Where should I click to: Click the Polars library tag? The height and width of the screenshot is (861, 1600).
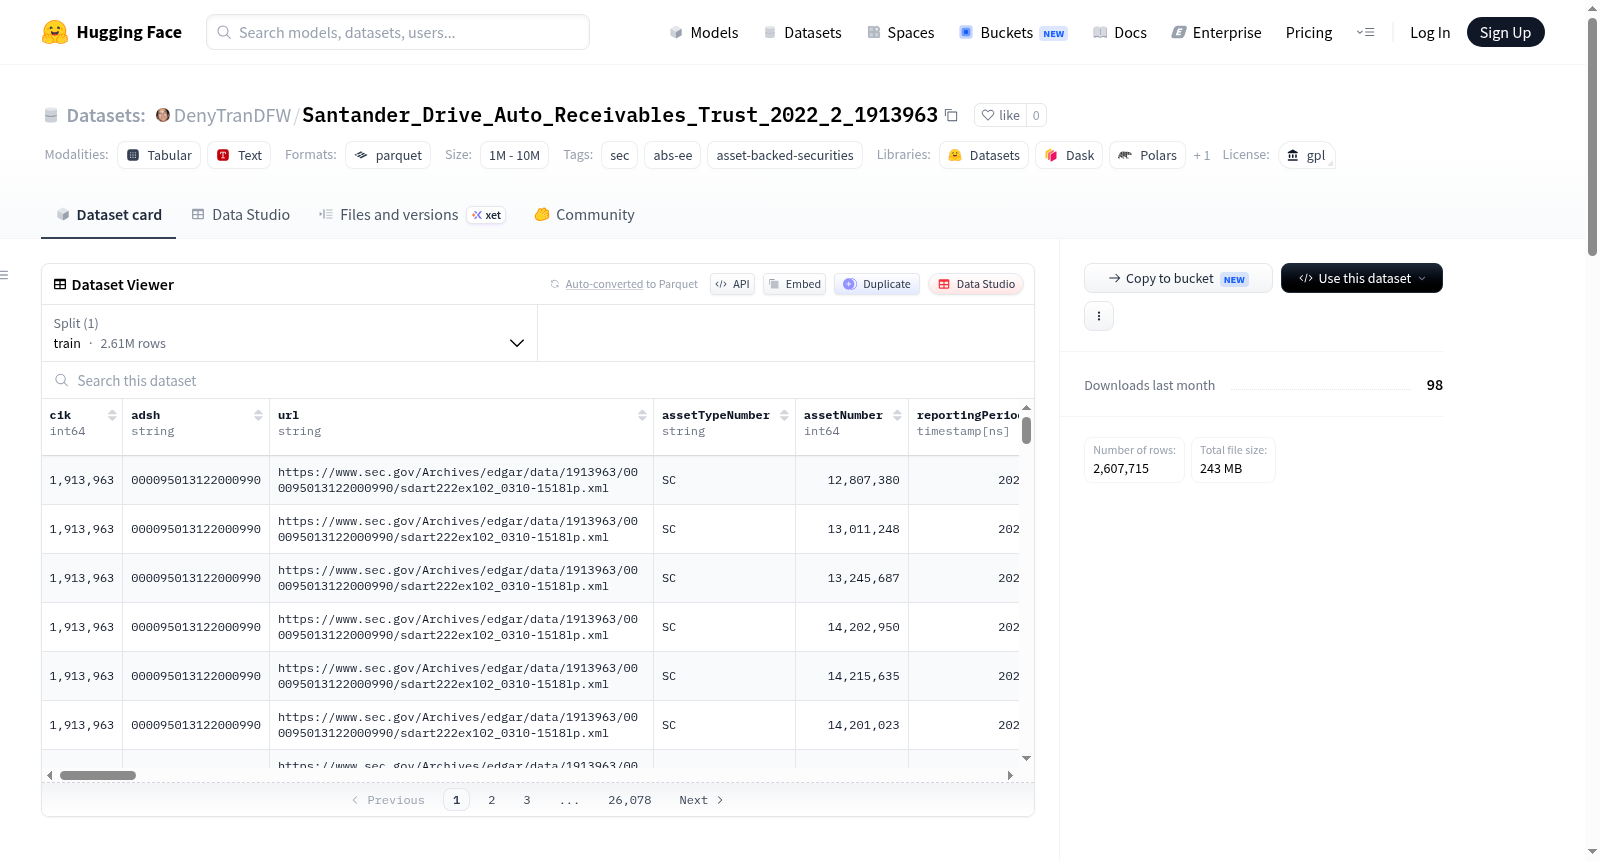[x=1147, y=155]
